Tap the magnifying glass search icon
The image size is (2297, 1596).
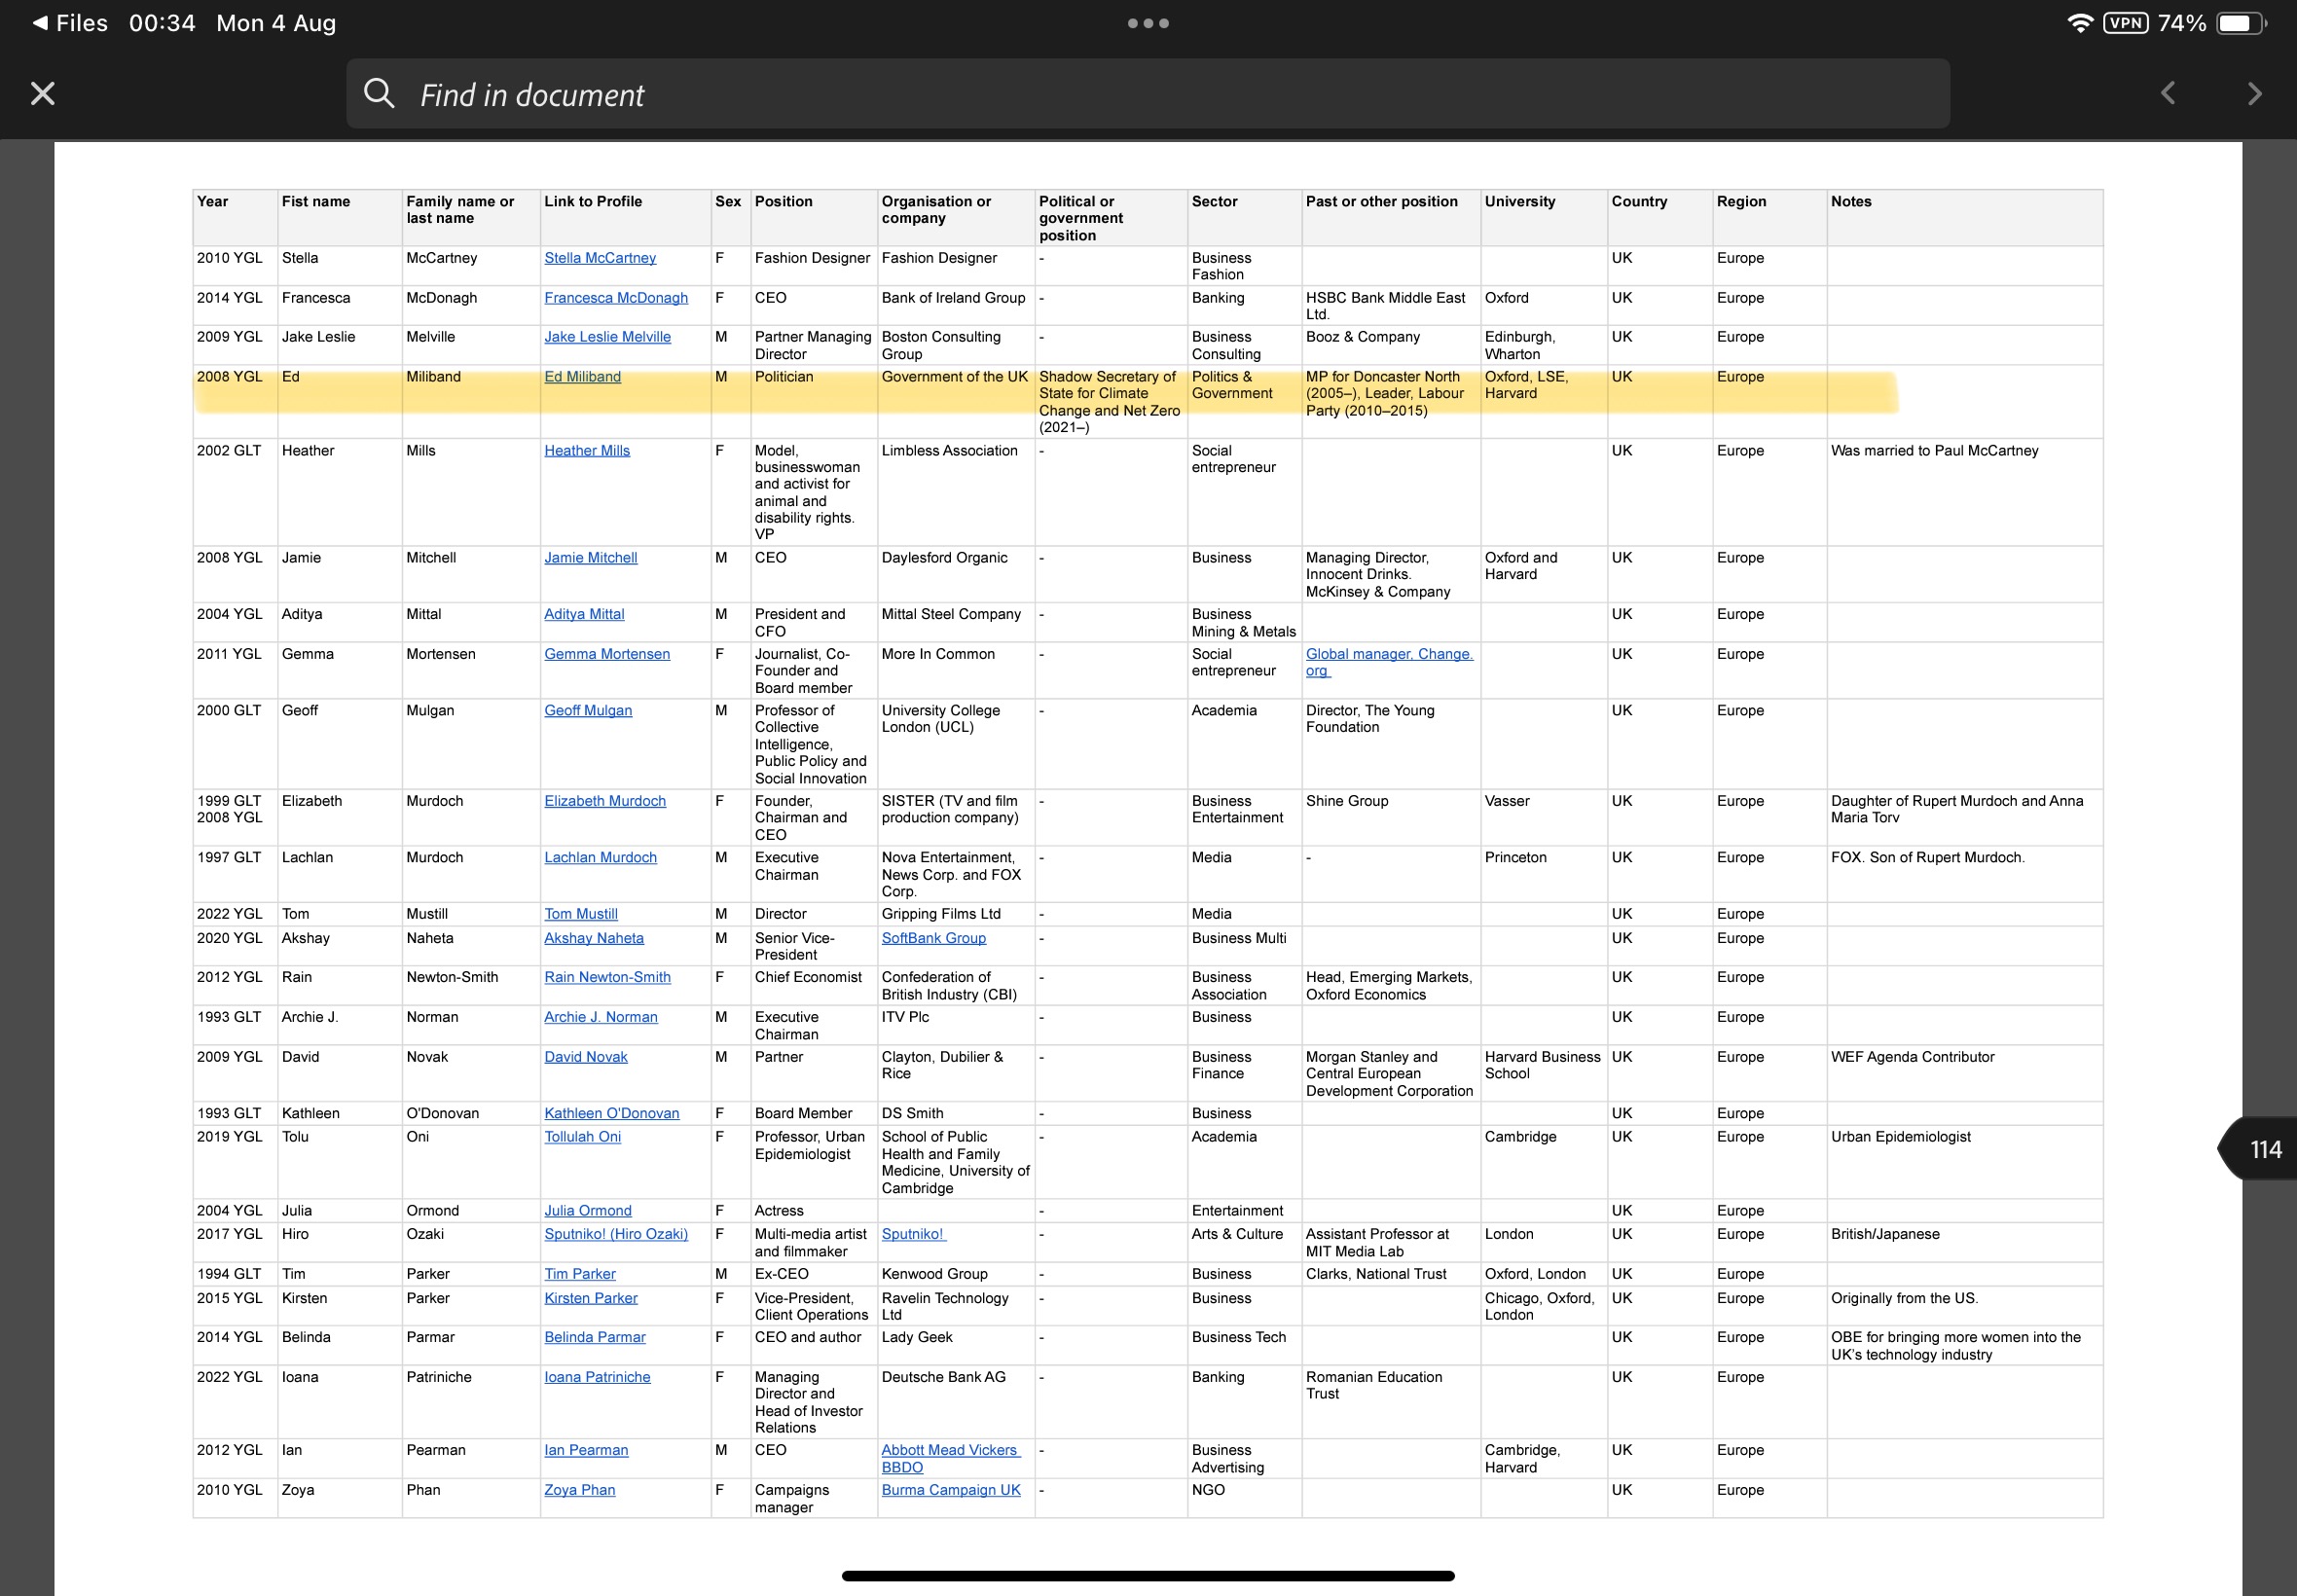(x=379, y=94)
